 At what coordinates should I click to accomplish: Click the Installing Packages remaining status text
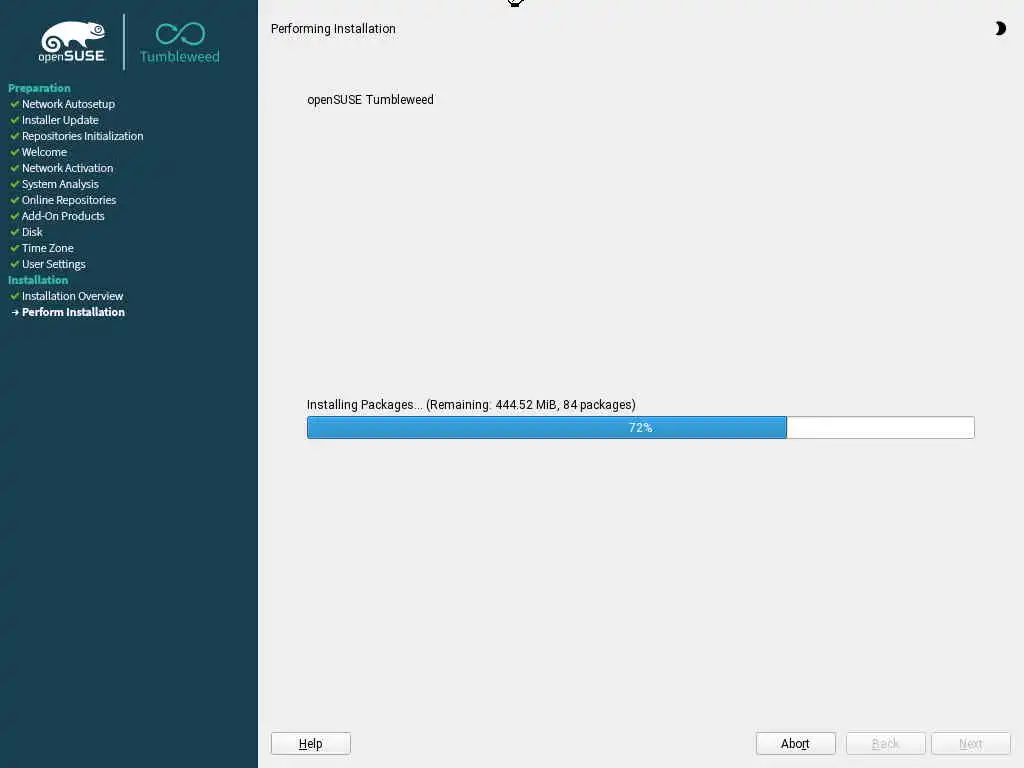[471, 404]
